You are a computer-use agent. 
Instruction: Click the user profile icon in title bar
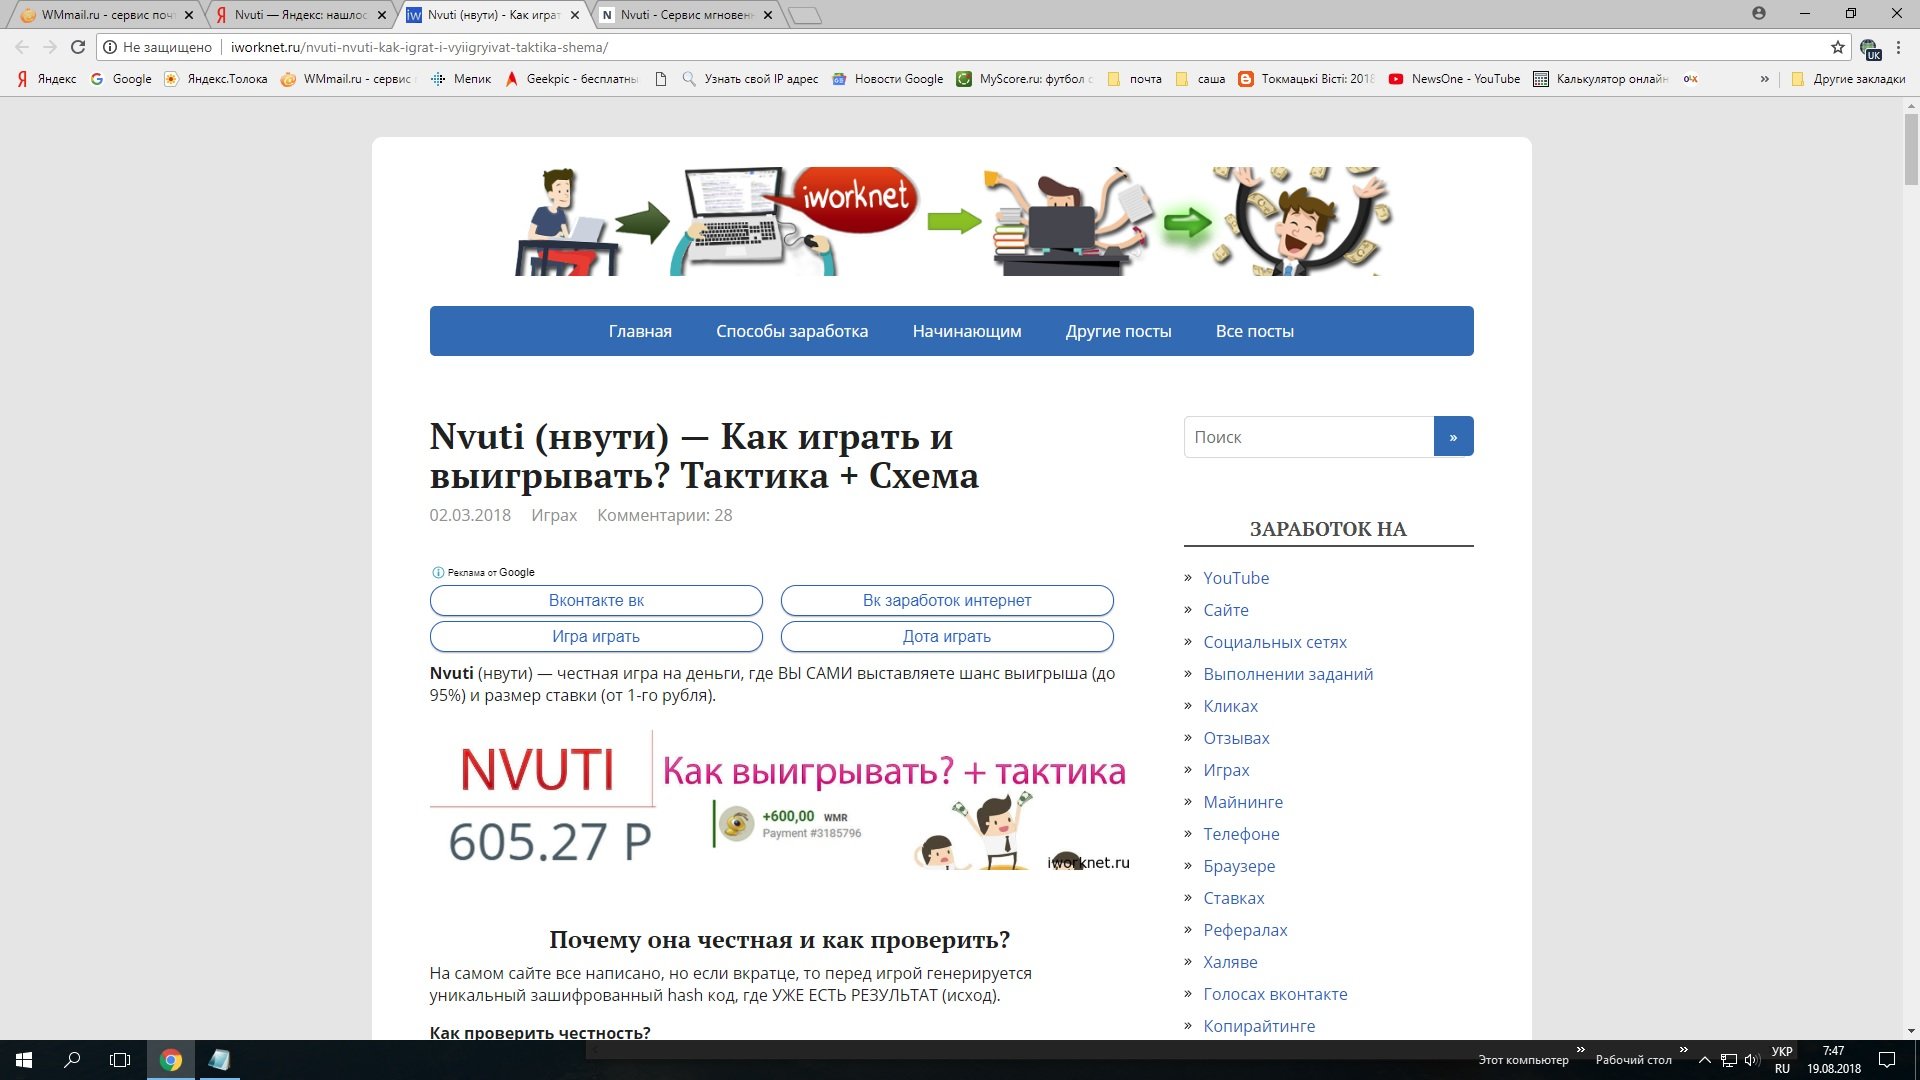(1759, 14)
